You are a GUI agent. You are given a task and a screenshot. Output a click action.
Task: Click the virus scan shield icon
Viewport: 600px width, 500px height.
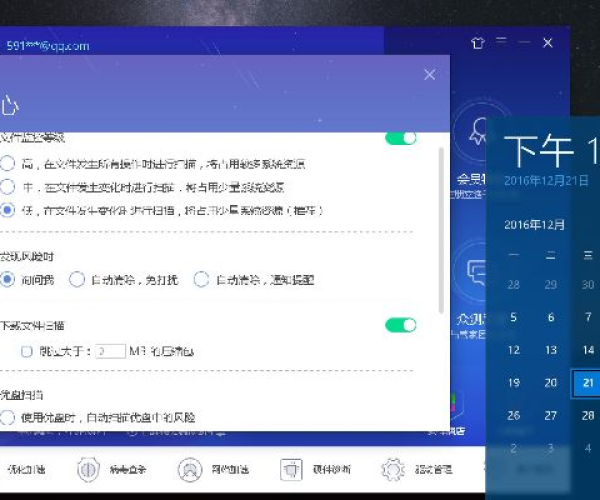coord(88,469)
